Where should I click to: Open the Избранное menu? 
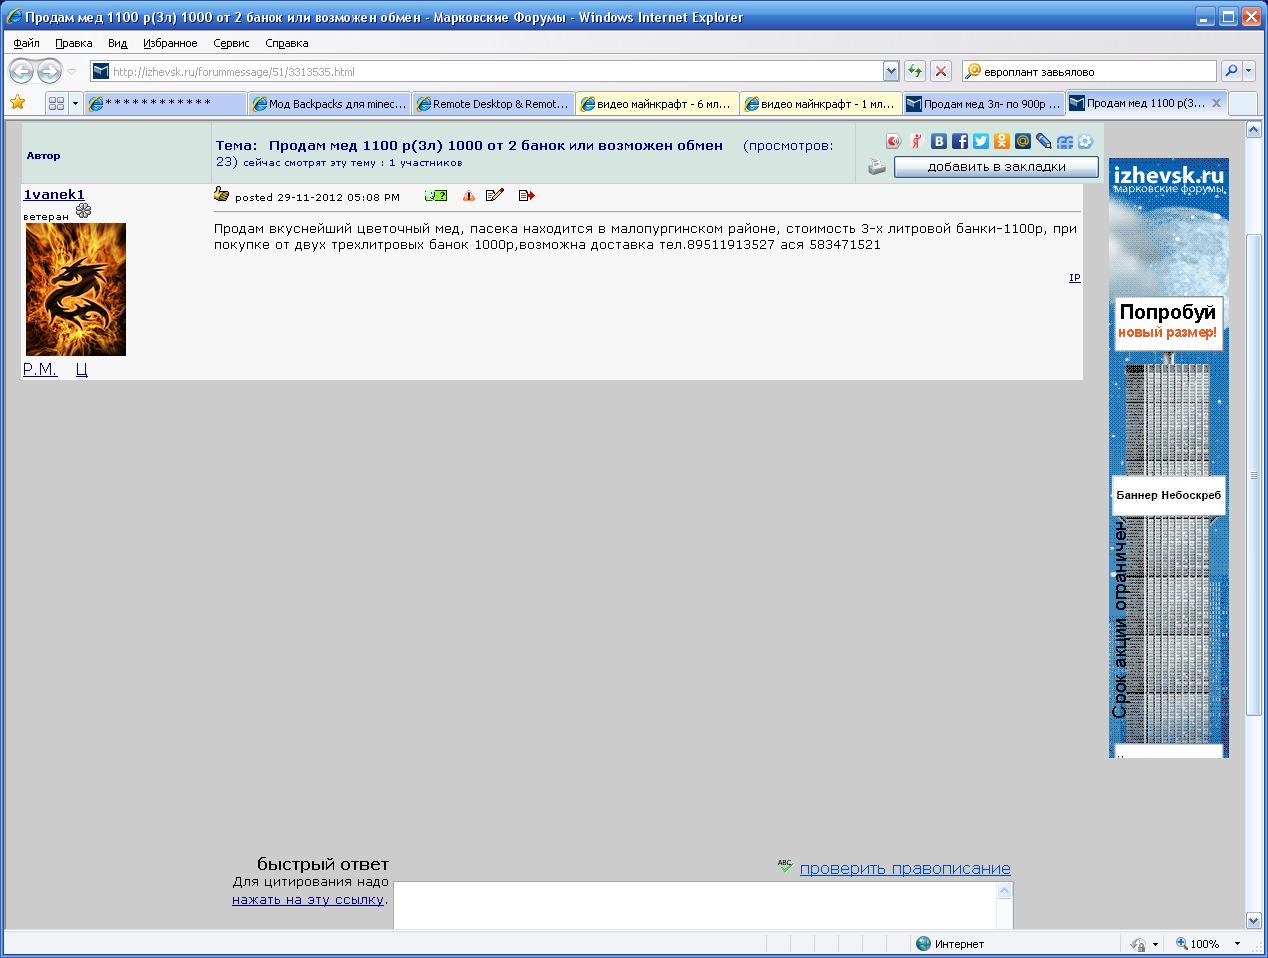[170, 43]
